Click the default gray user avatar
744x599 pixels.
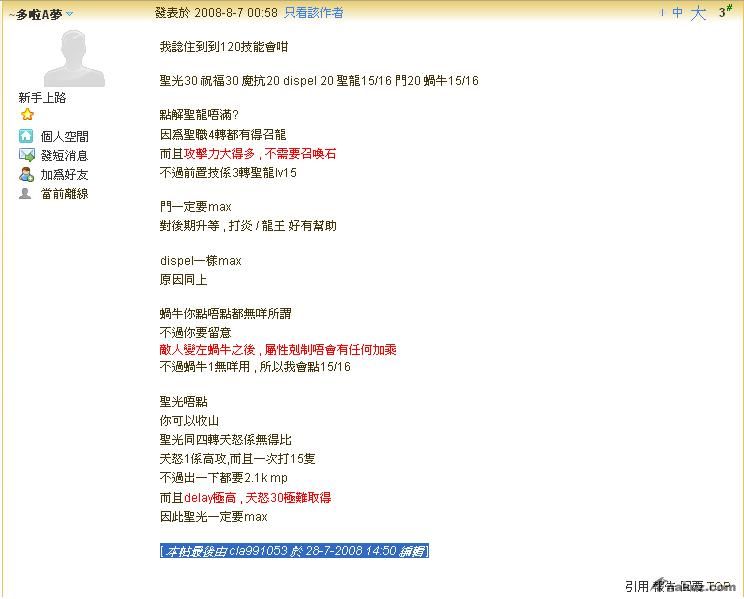pos(74,58)
